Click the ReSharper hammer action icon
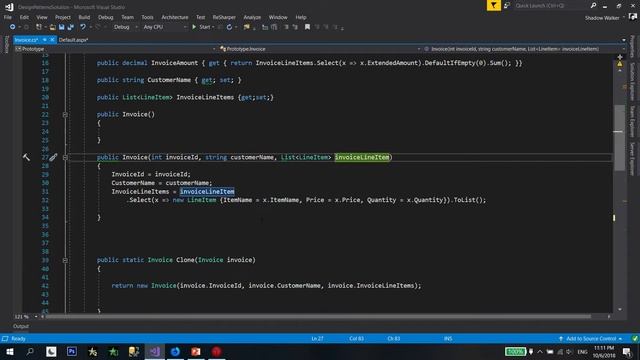The width and height of the screenshot is (640, 360). pyautogui.click(x=26, y=157)
